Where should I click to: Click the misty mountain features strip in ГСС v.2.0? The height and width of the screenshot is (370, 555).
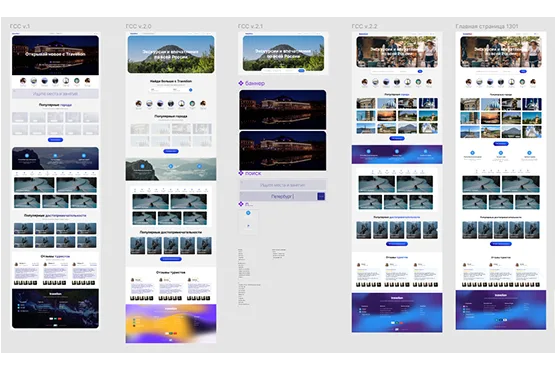coord(171,169)
